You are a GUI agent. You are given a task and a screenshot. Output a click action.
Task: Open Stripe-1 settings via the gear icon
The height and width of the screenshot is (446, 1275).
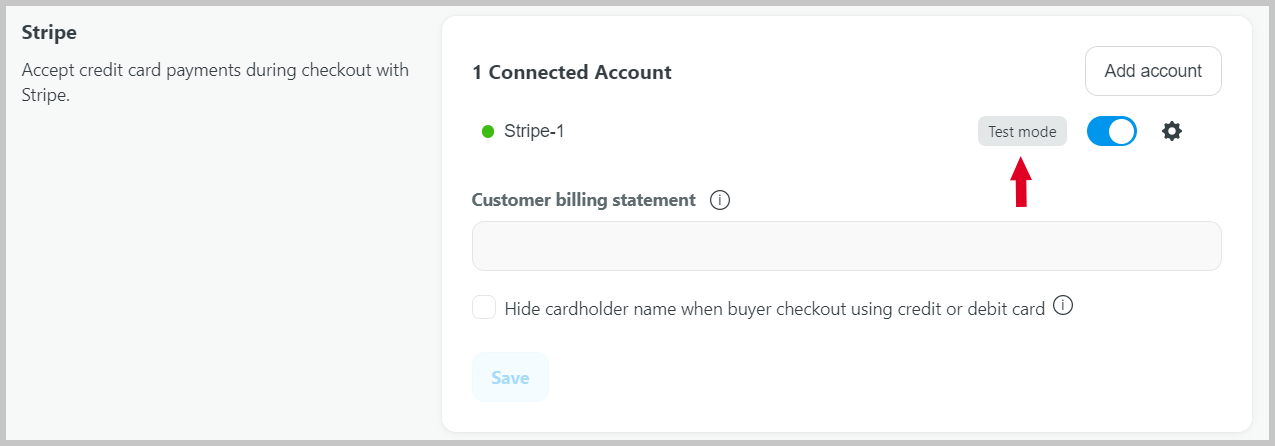[1172, 131]
